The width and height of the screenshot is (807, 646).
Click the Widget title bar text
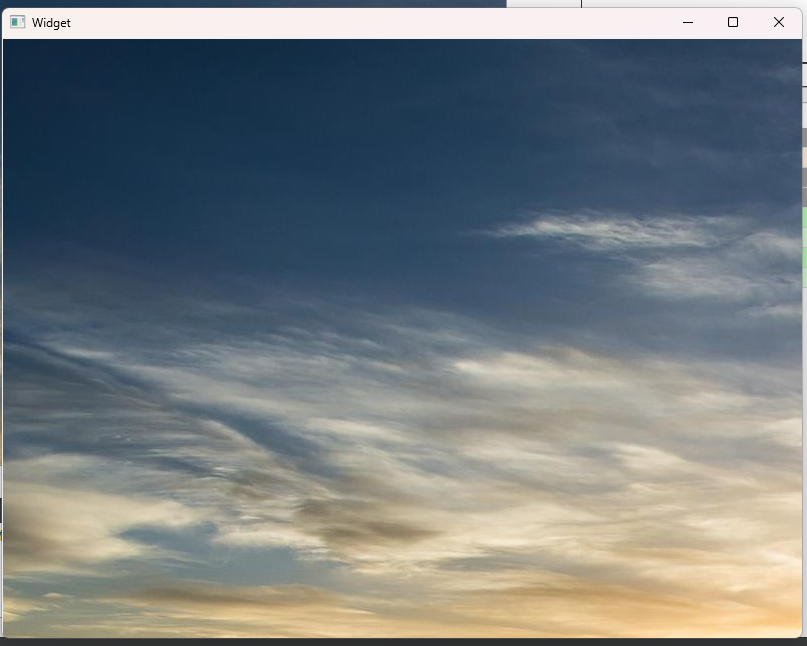pos(51,23)
